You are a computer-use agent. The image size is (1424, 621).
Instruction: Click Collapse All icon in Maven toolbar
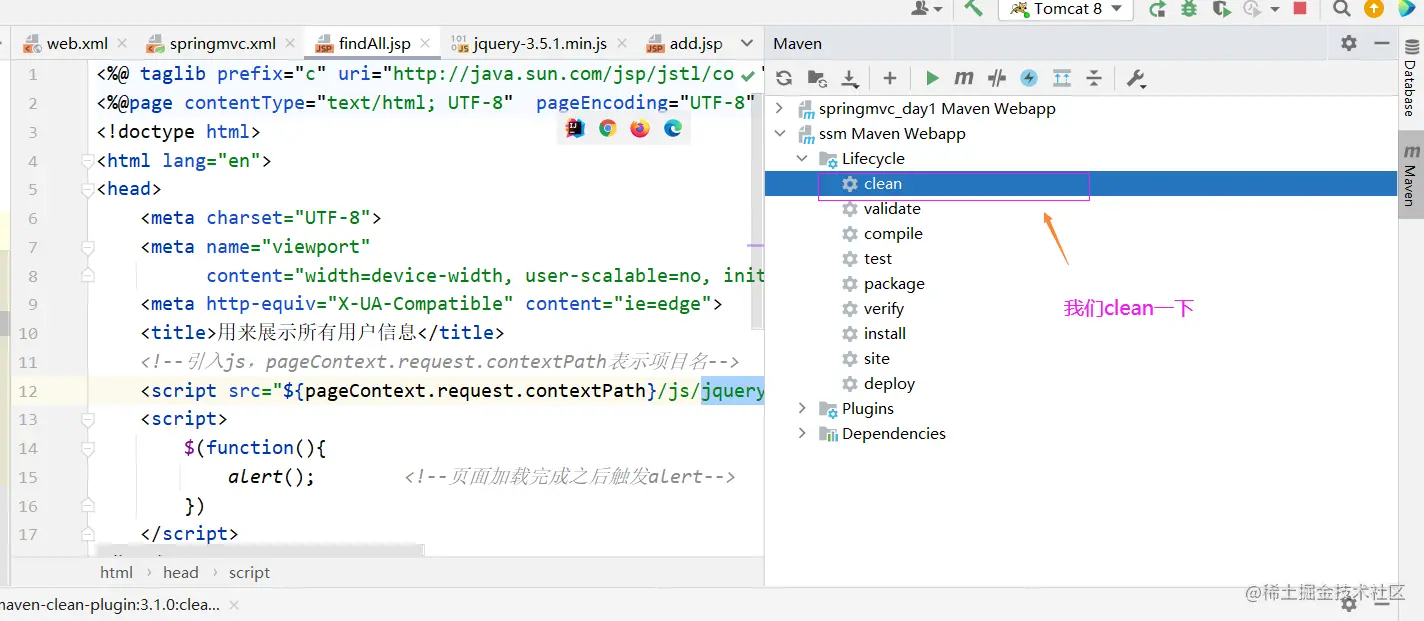click(1094, 78)
